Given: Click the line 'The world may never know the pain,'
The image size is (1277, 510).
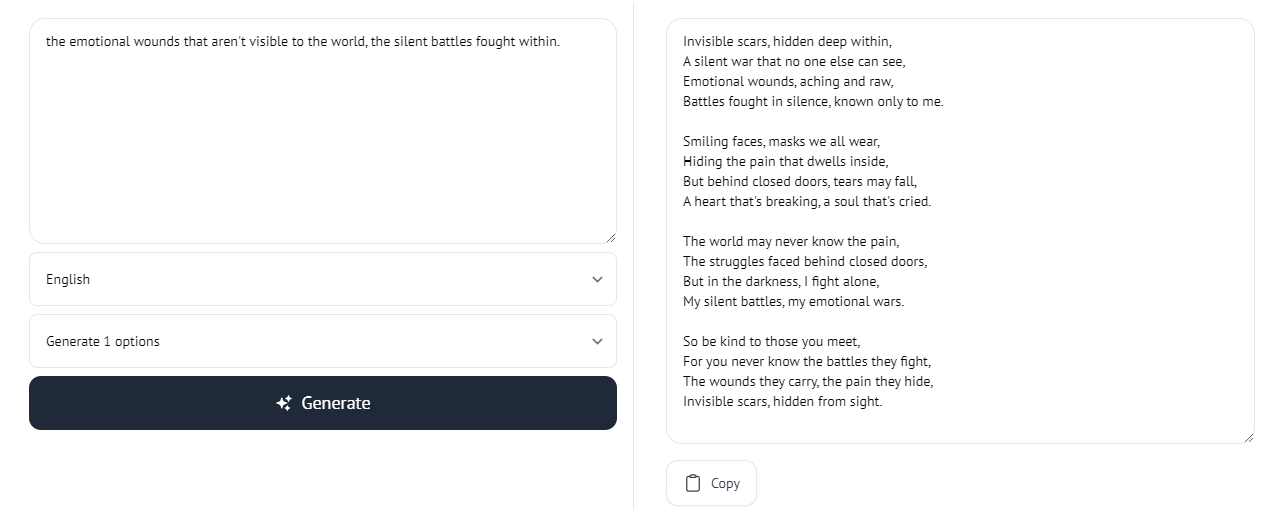Looking at the screenshot, I should coord(791,241).
